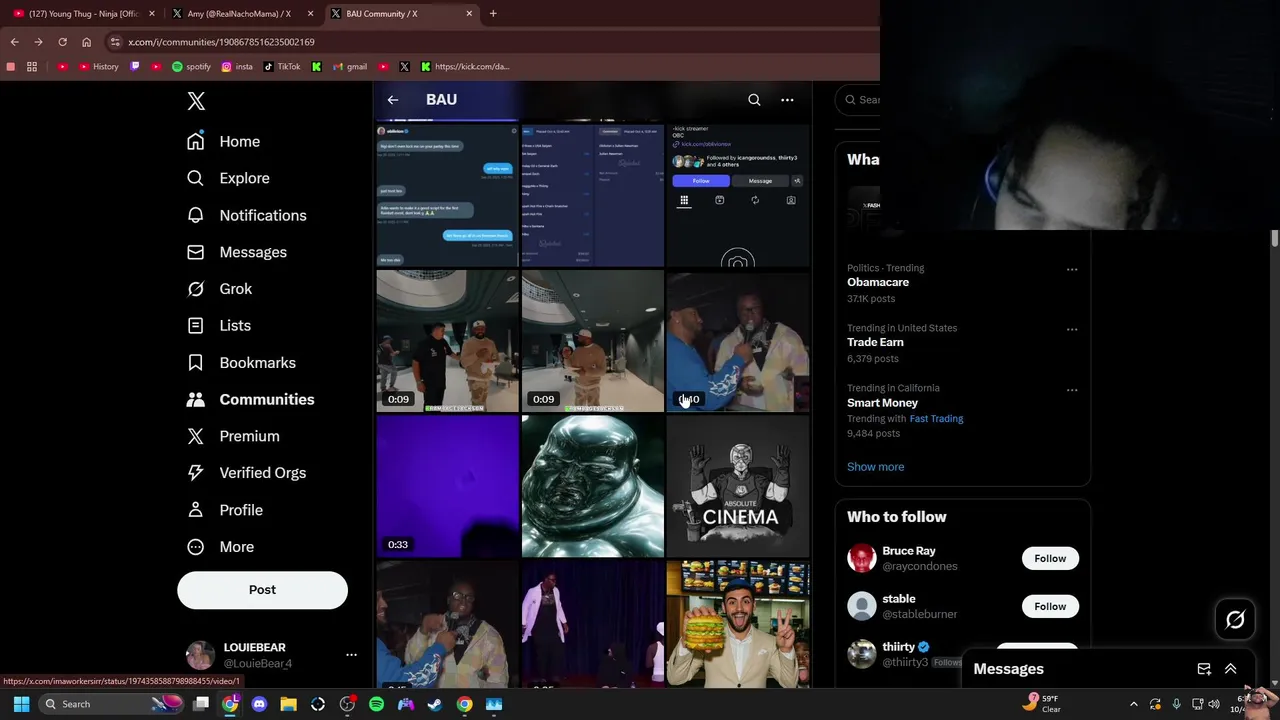Open spotify bookmark
The height and width of the screenshot is (720, 1280).
[191, 67]
